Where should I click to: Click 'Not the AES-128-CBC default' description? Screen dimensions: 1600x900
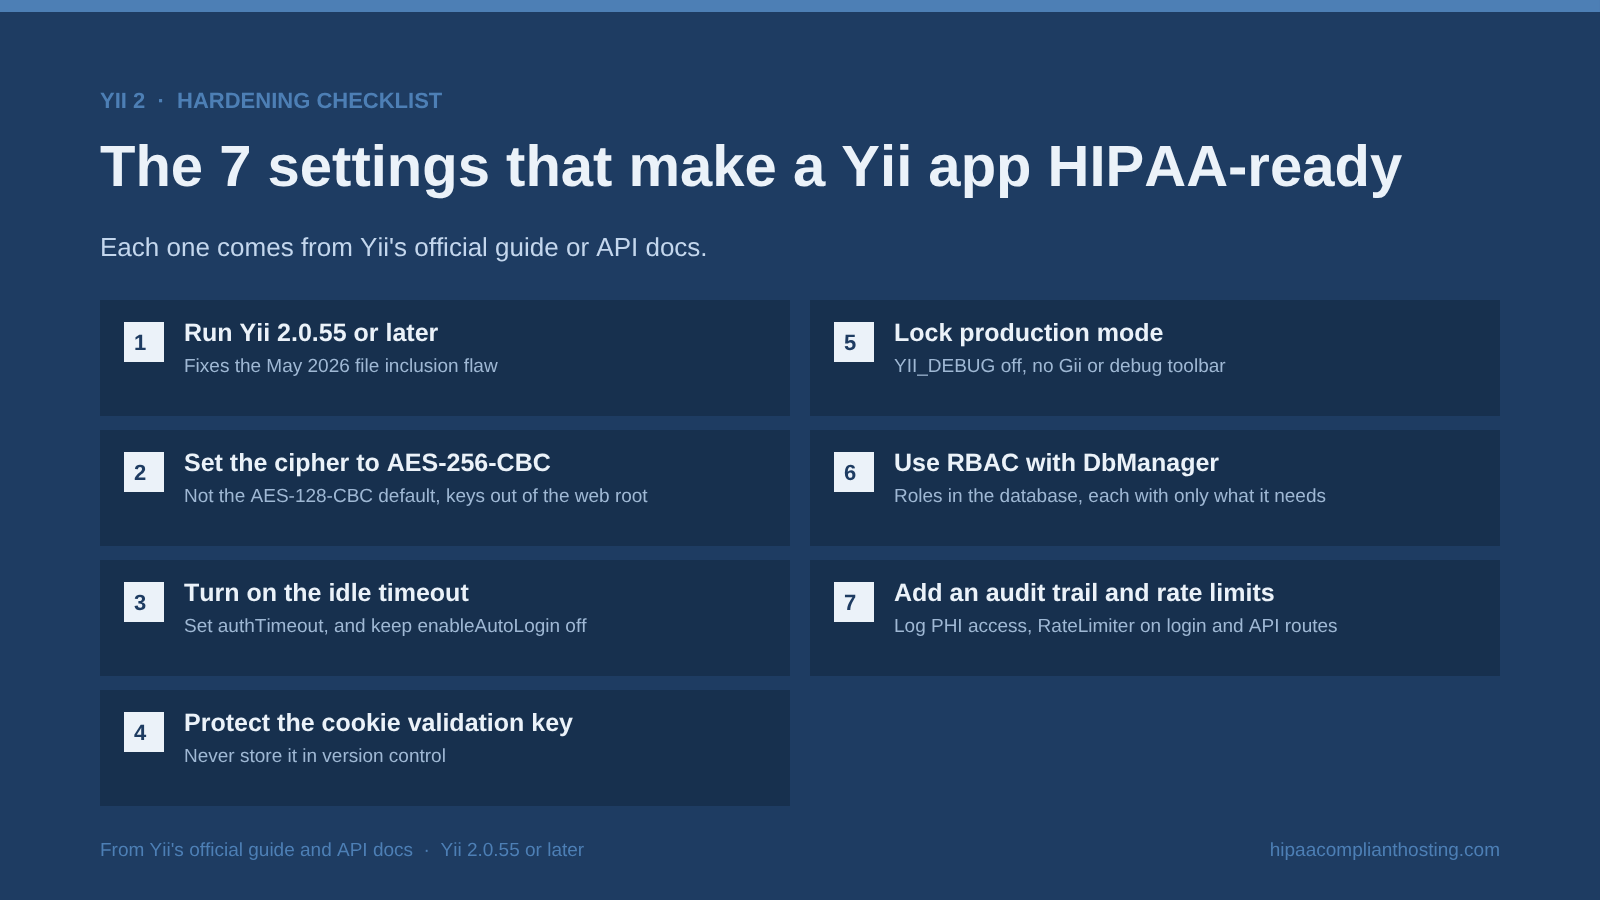coord(416,496)
